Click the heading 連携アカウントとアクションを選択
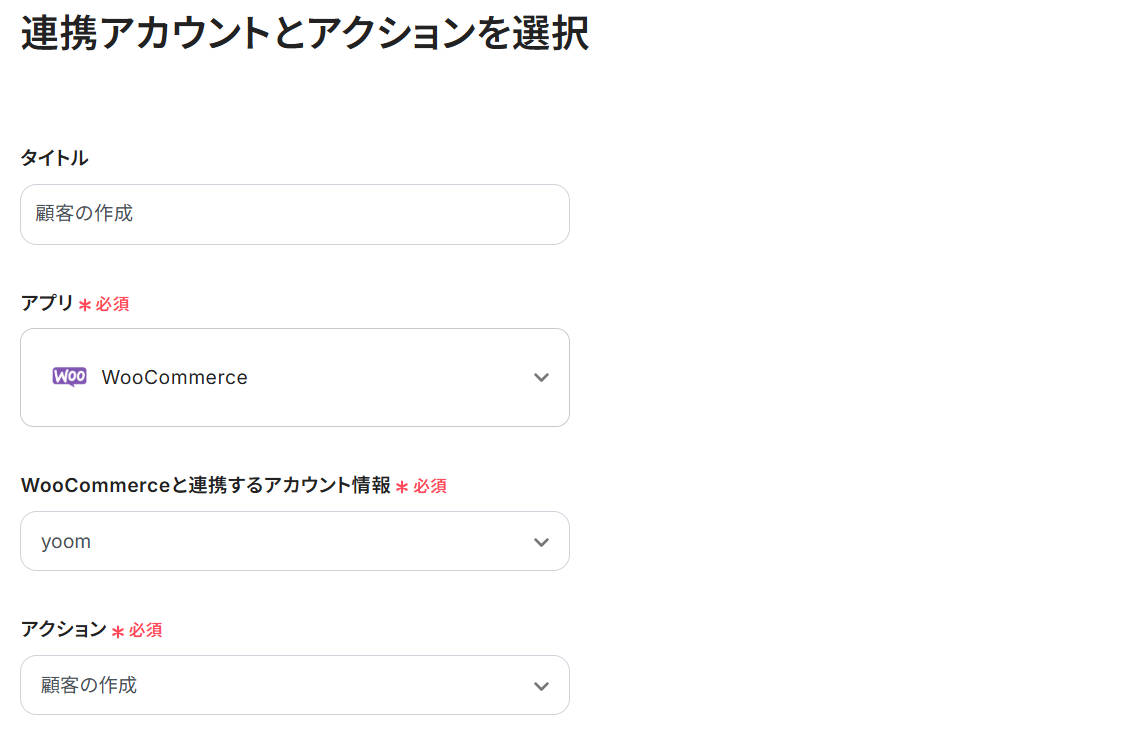 pos(303,35)
